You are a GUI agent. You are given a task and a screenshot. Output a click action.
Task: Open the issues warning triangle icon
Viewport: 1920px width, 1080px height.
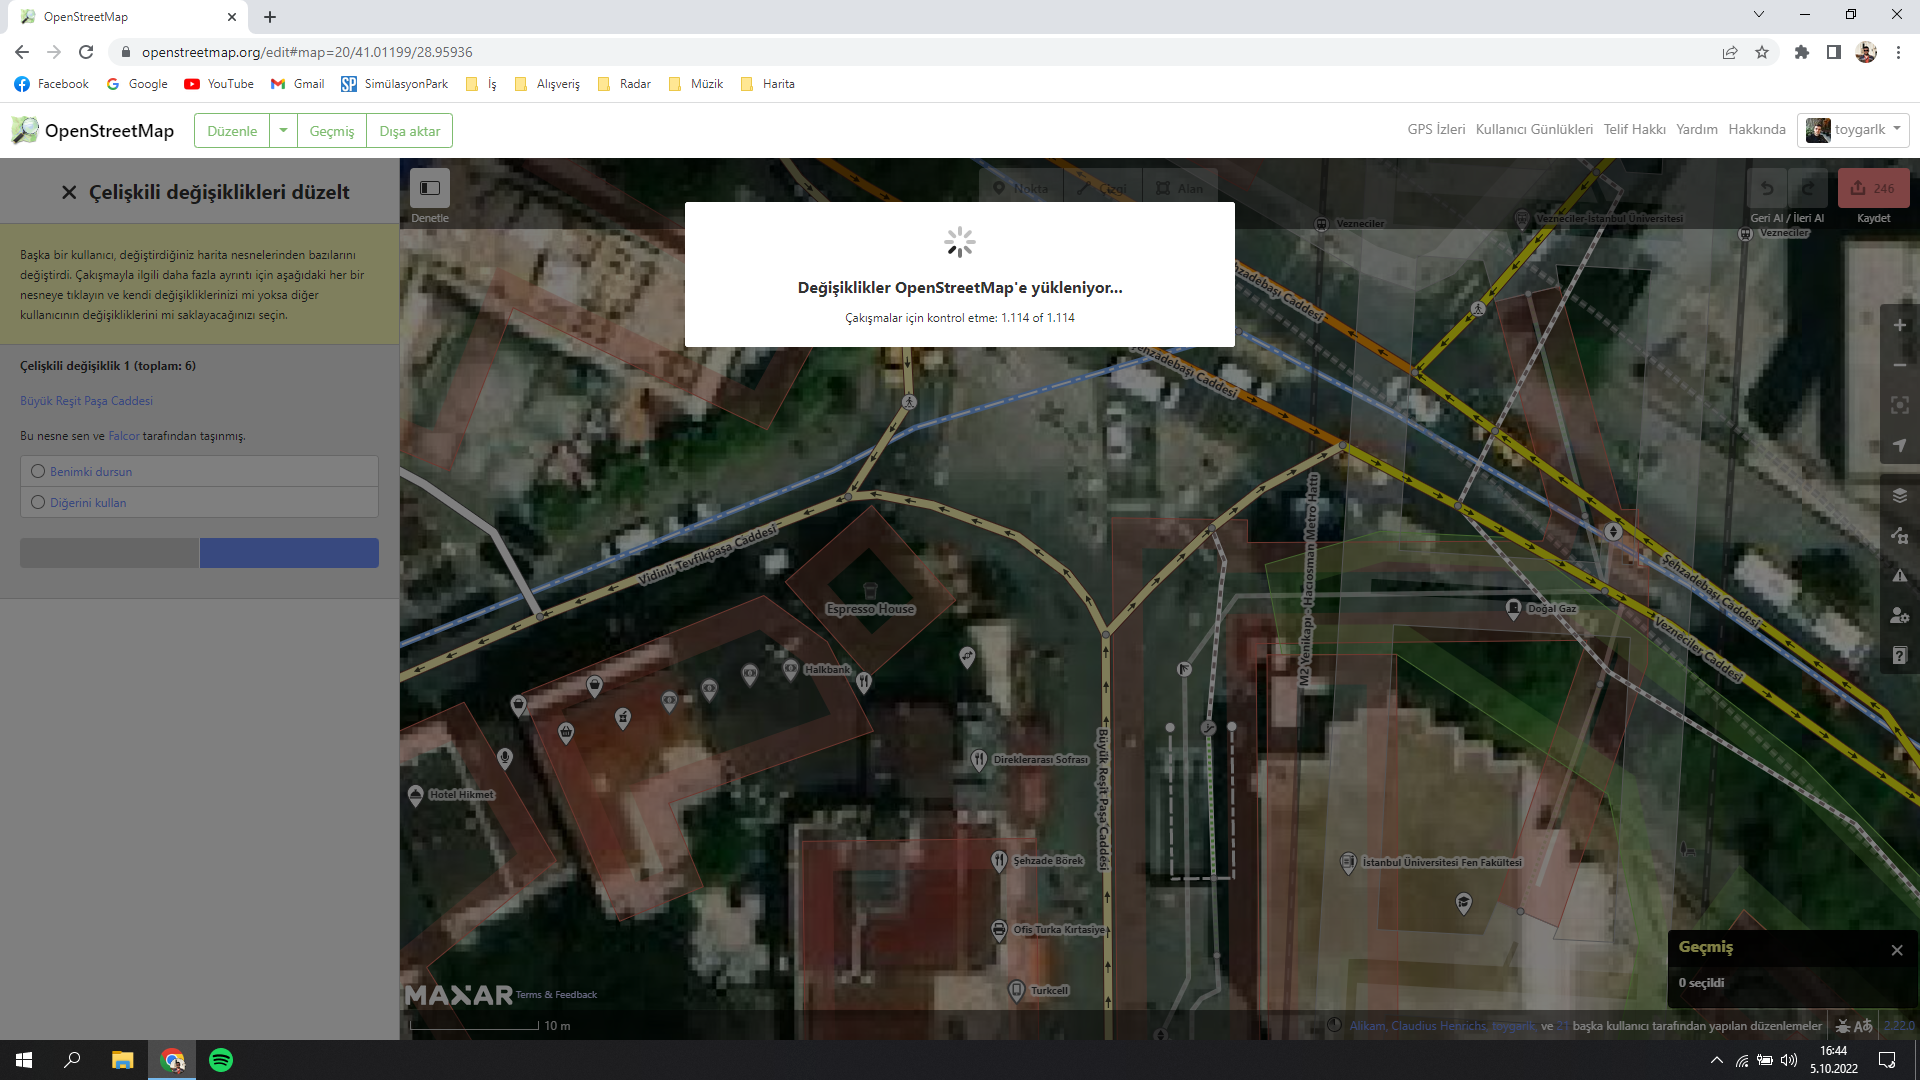pyautogui.click(x=1899, y=576)
